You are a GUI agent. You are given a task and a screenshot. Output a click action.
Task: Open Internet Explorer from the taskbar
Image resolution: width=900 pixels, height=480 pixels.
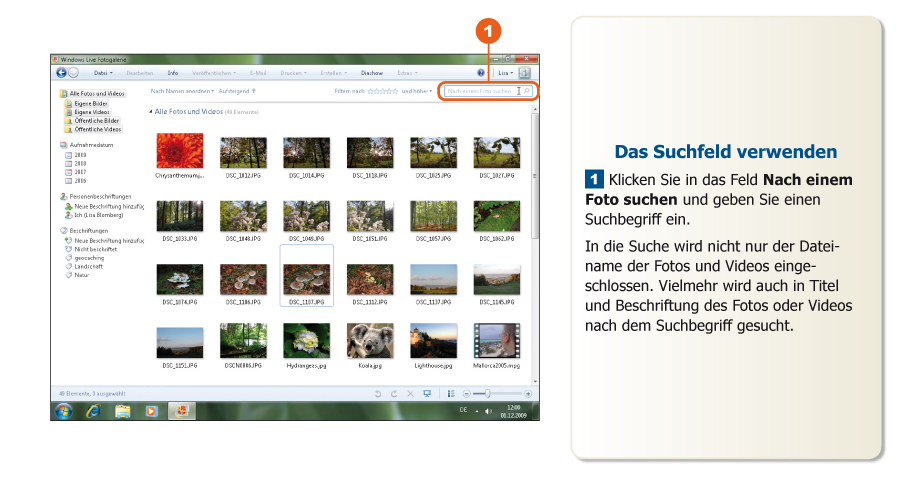tap(93, 410)
